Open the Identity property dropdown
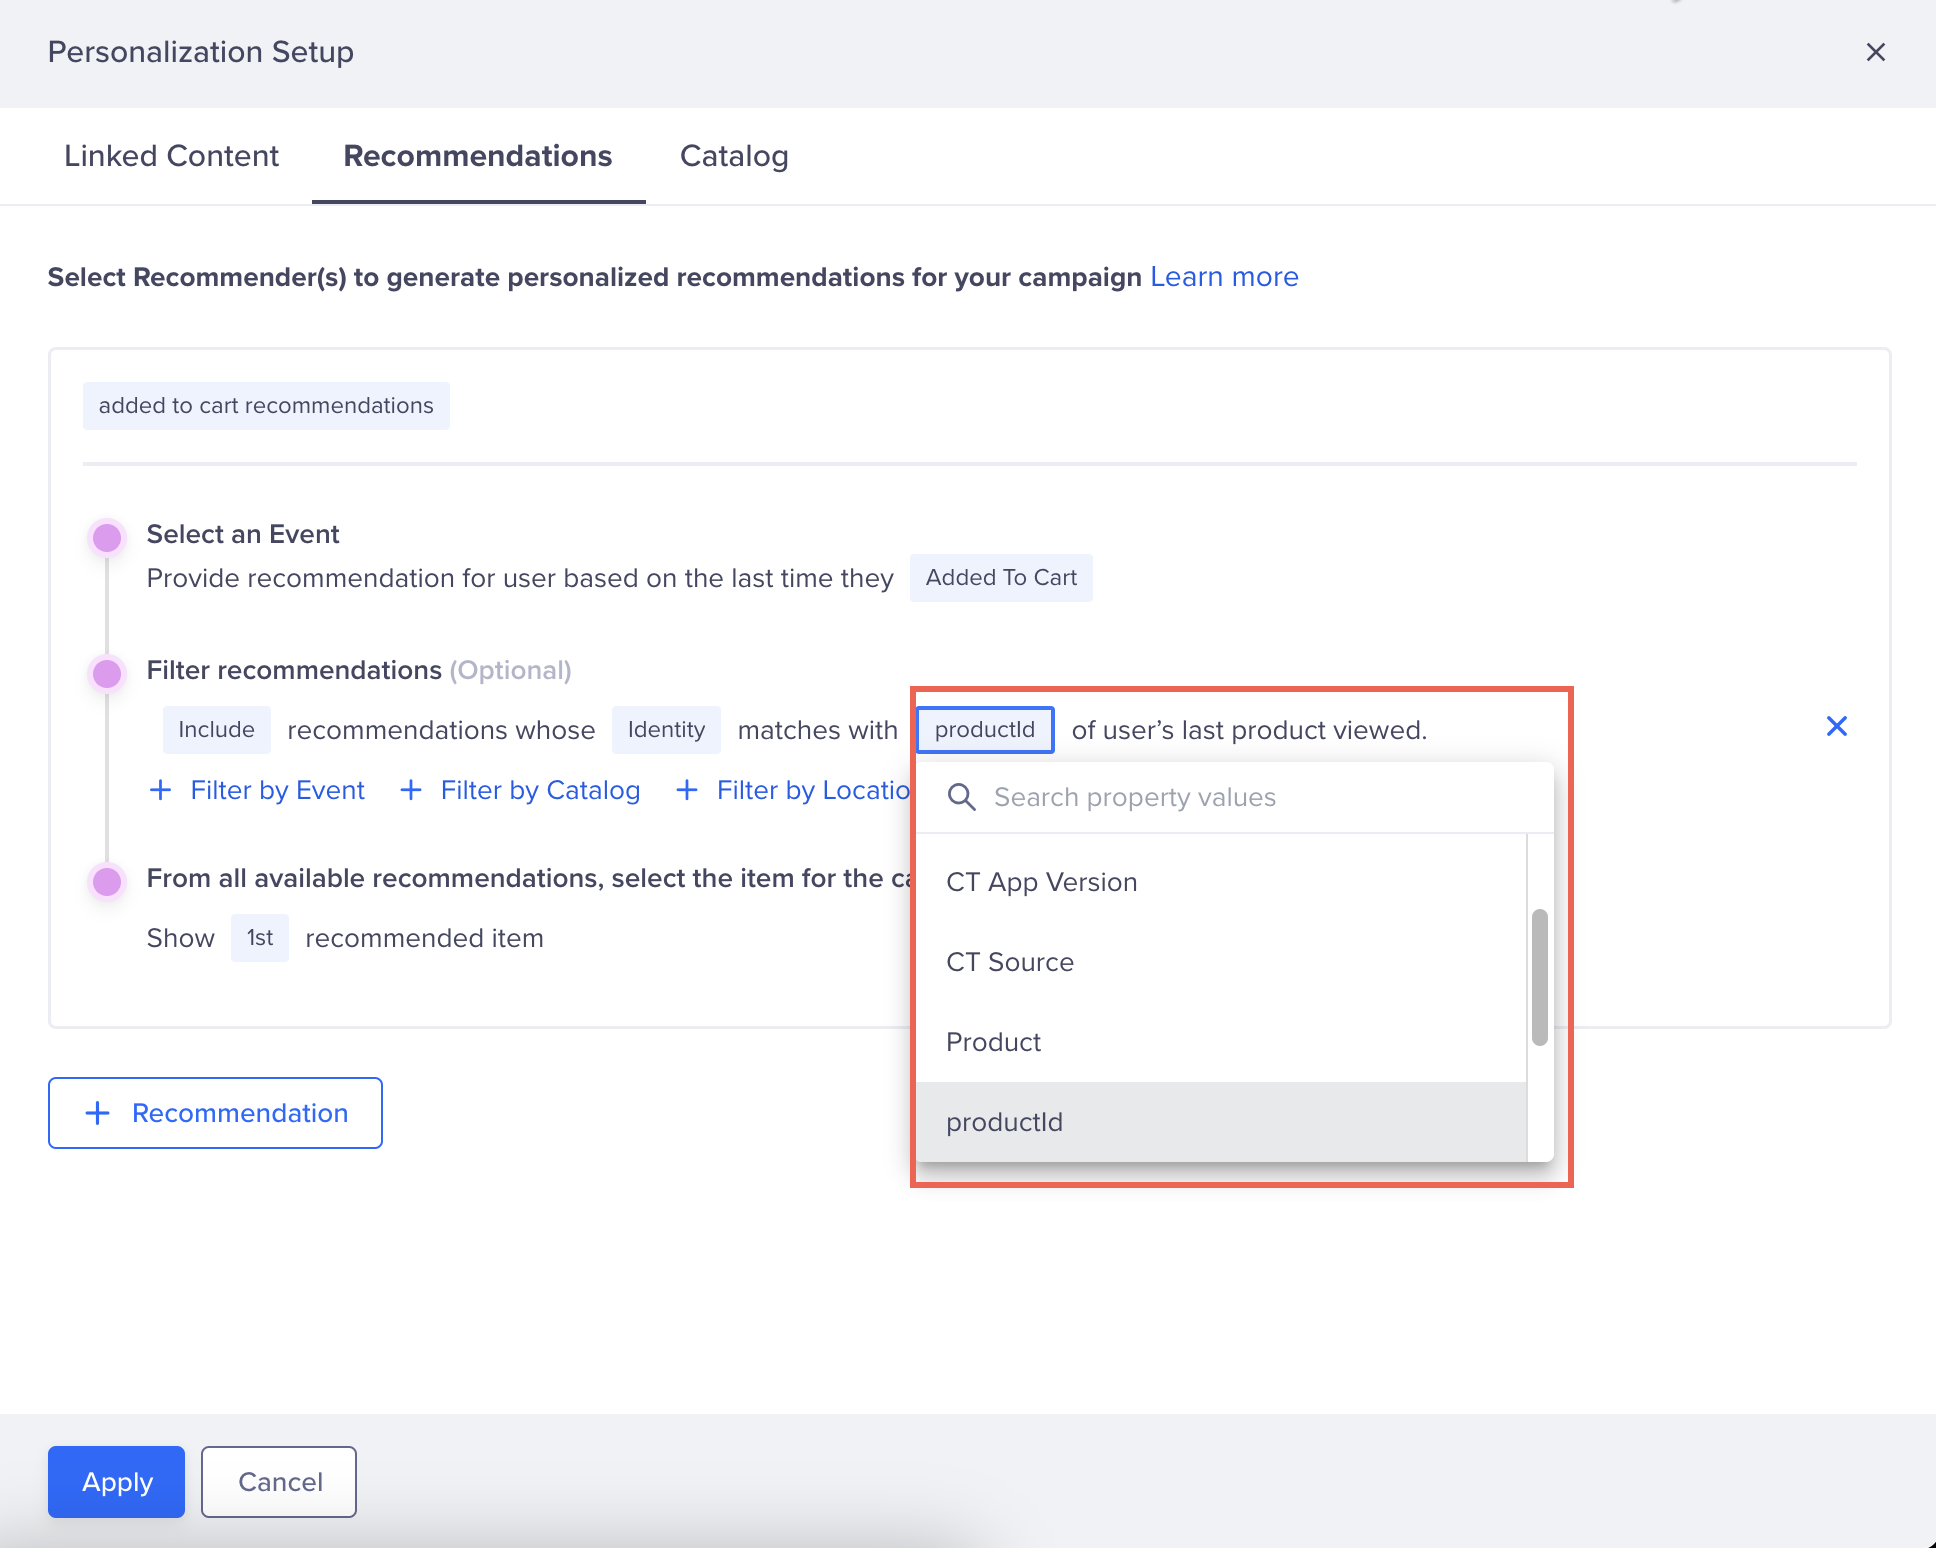 coord(666,730)
